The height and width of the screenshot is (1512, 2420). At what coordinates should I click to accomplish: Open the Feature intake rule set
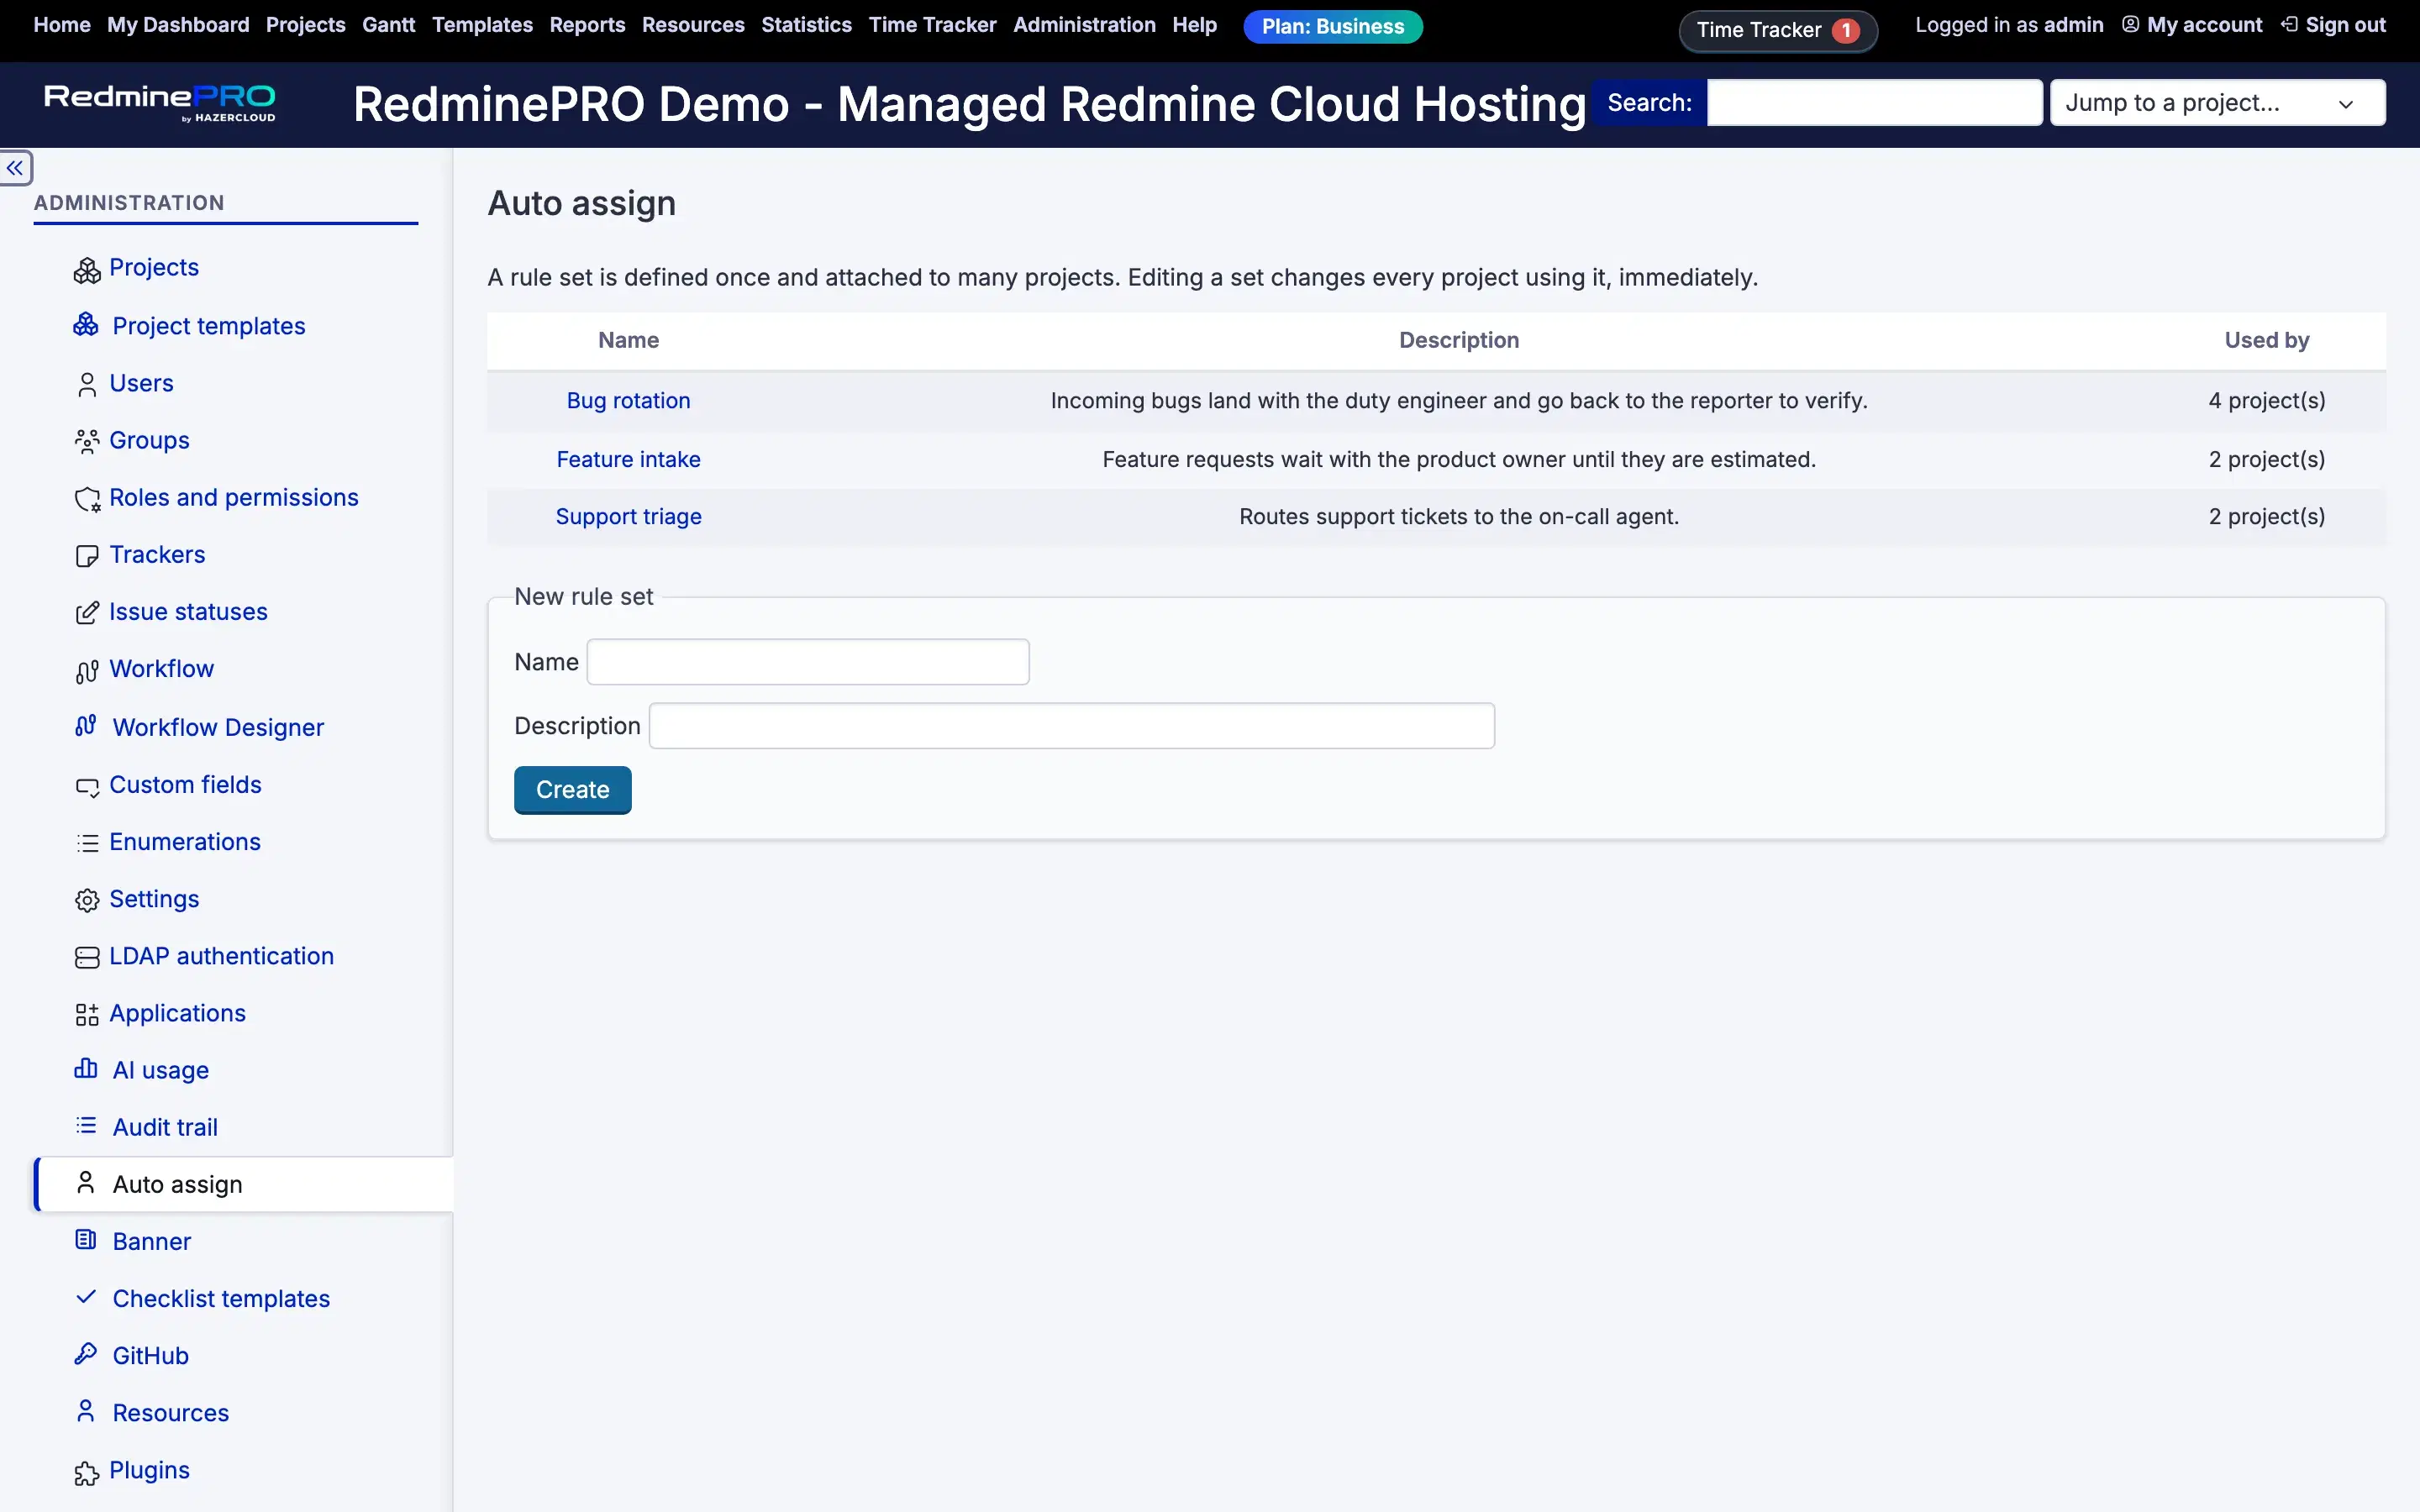pos(628,459)
